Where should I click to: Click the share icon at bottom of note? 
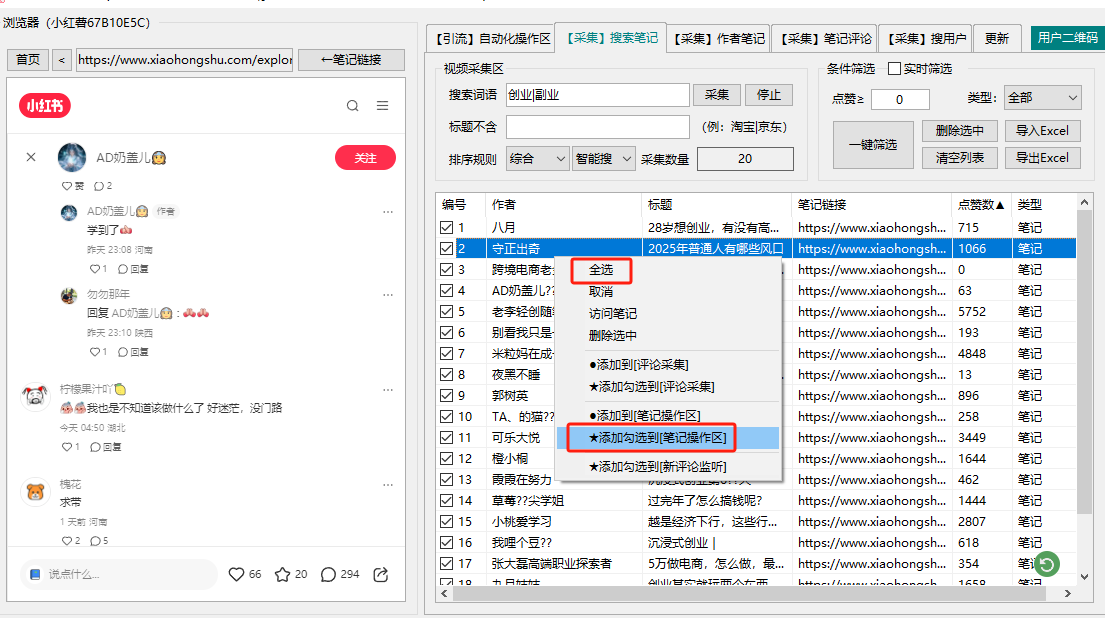[x=380, y=574]
